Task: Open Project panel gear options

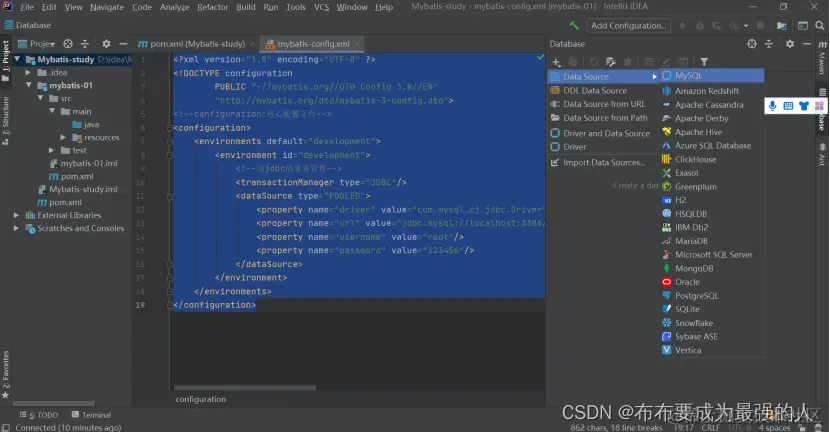Action: point(106,44)
